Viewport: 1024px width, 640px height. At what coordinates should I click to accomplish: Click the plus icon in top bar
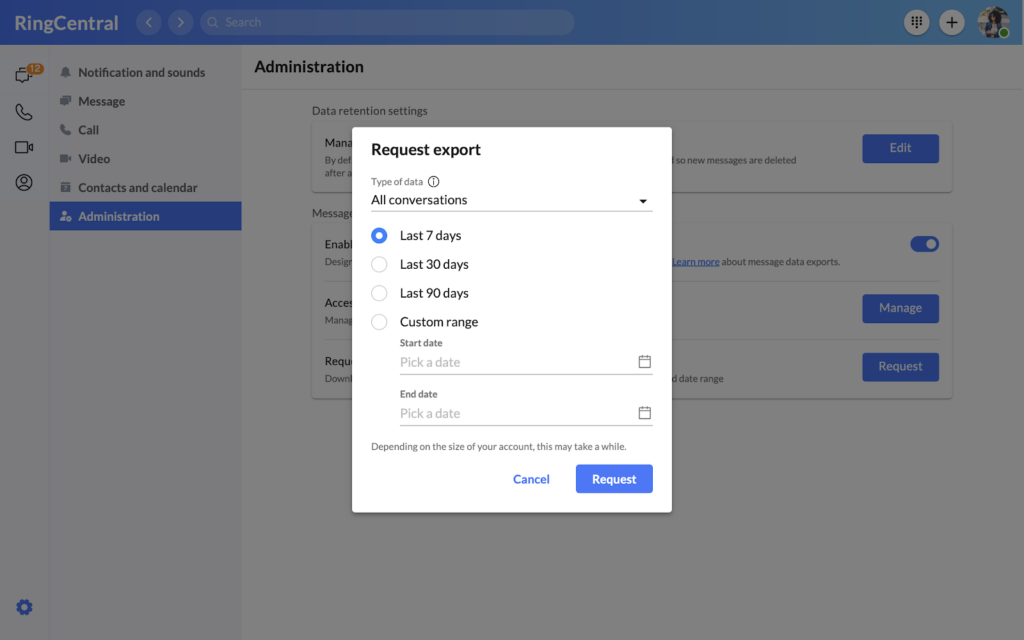tap(952, 22)
